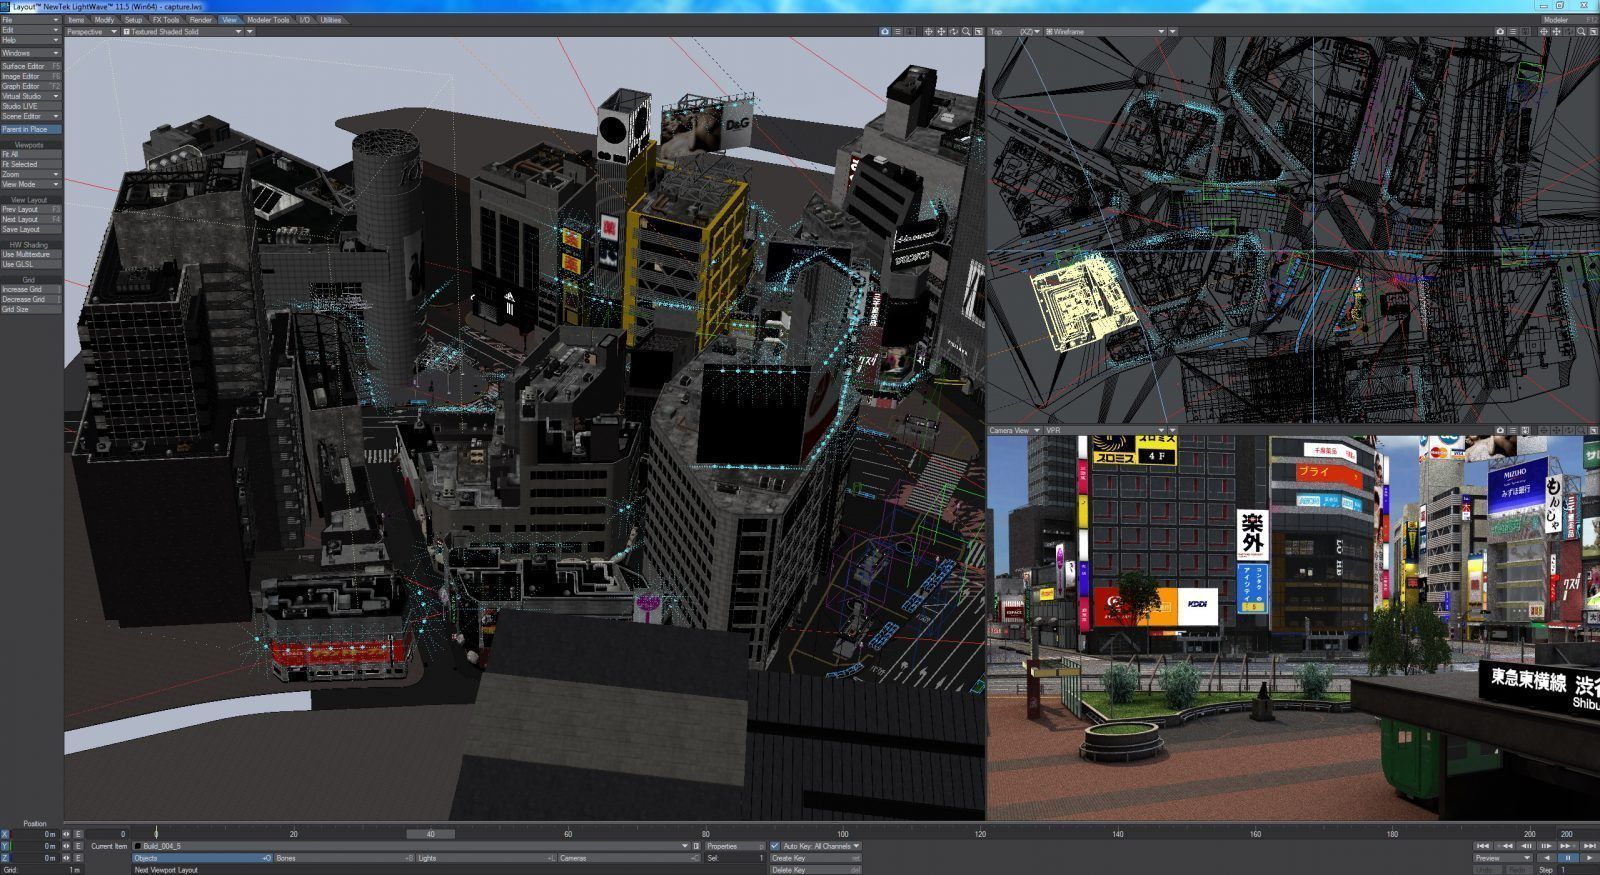Expand View Mode dropdown

pos(31,184)
